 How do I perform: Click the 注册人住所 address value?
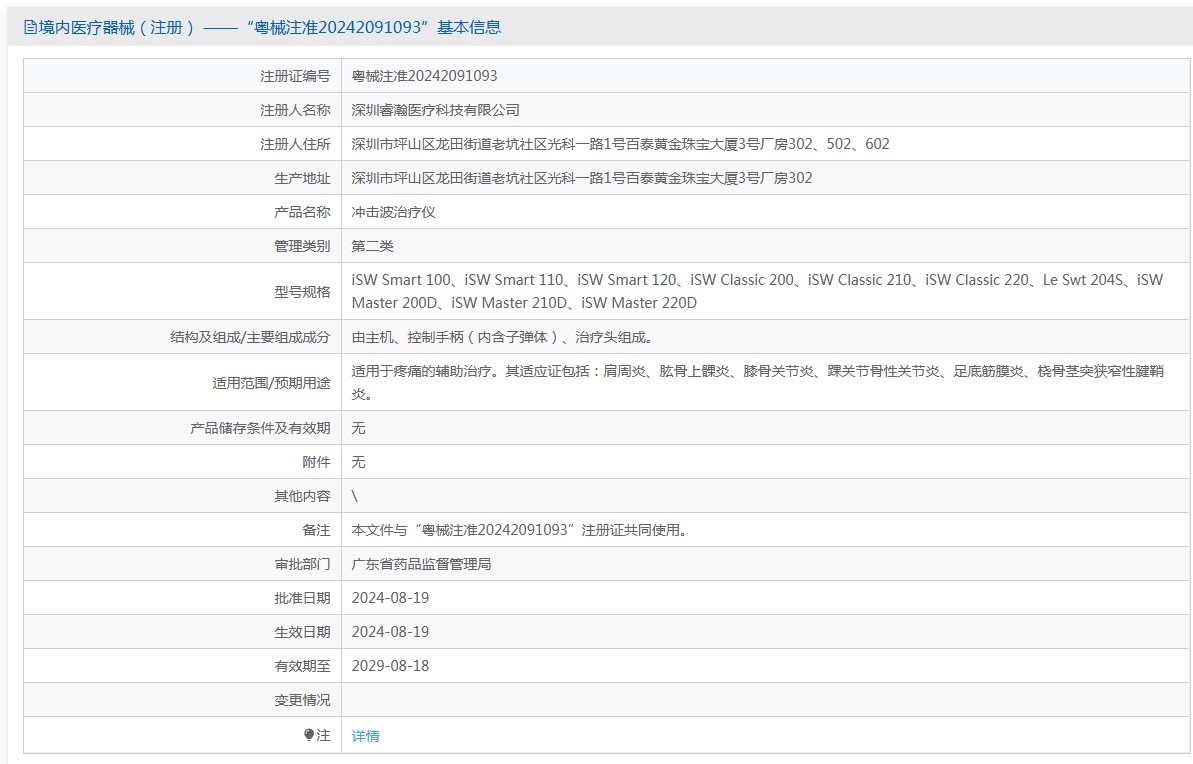(620, 144)
